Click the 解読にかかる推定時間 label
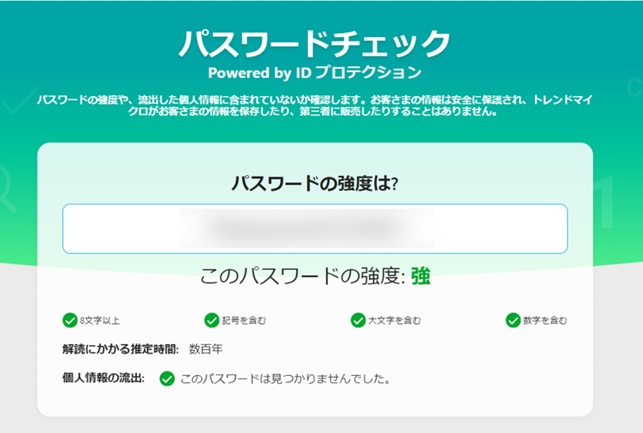This screenshot has height=433, width=643. [120, 349]
